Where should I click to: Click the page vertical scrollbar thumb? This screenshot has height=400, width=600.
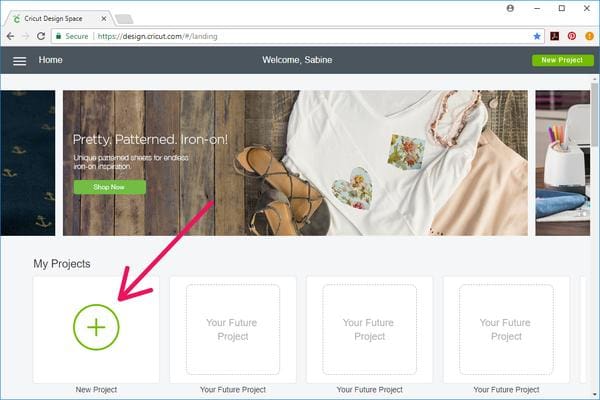point(595,115)
